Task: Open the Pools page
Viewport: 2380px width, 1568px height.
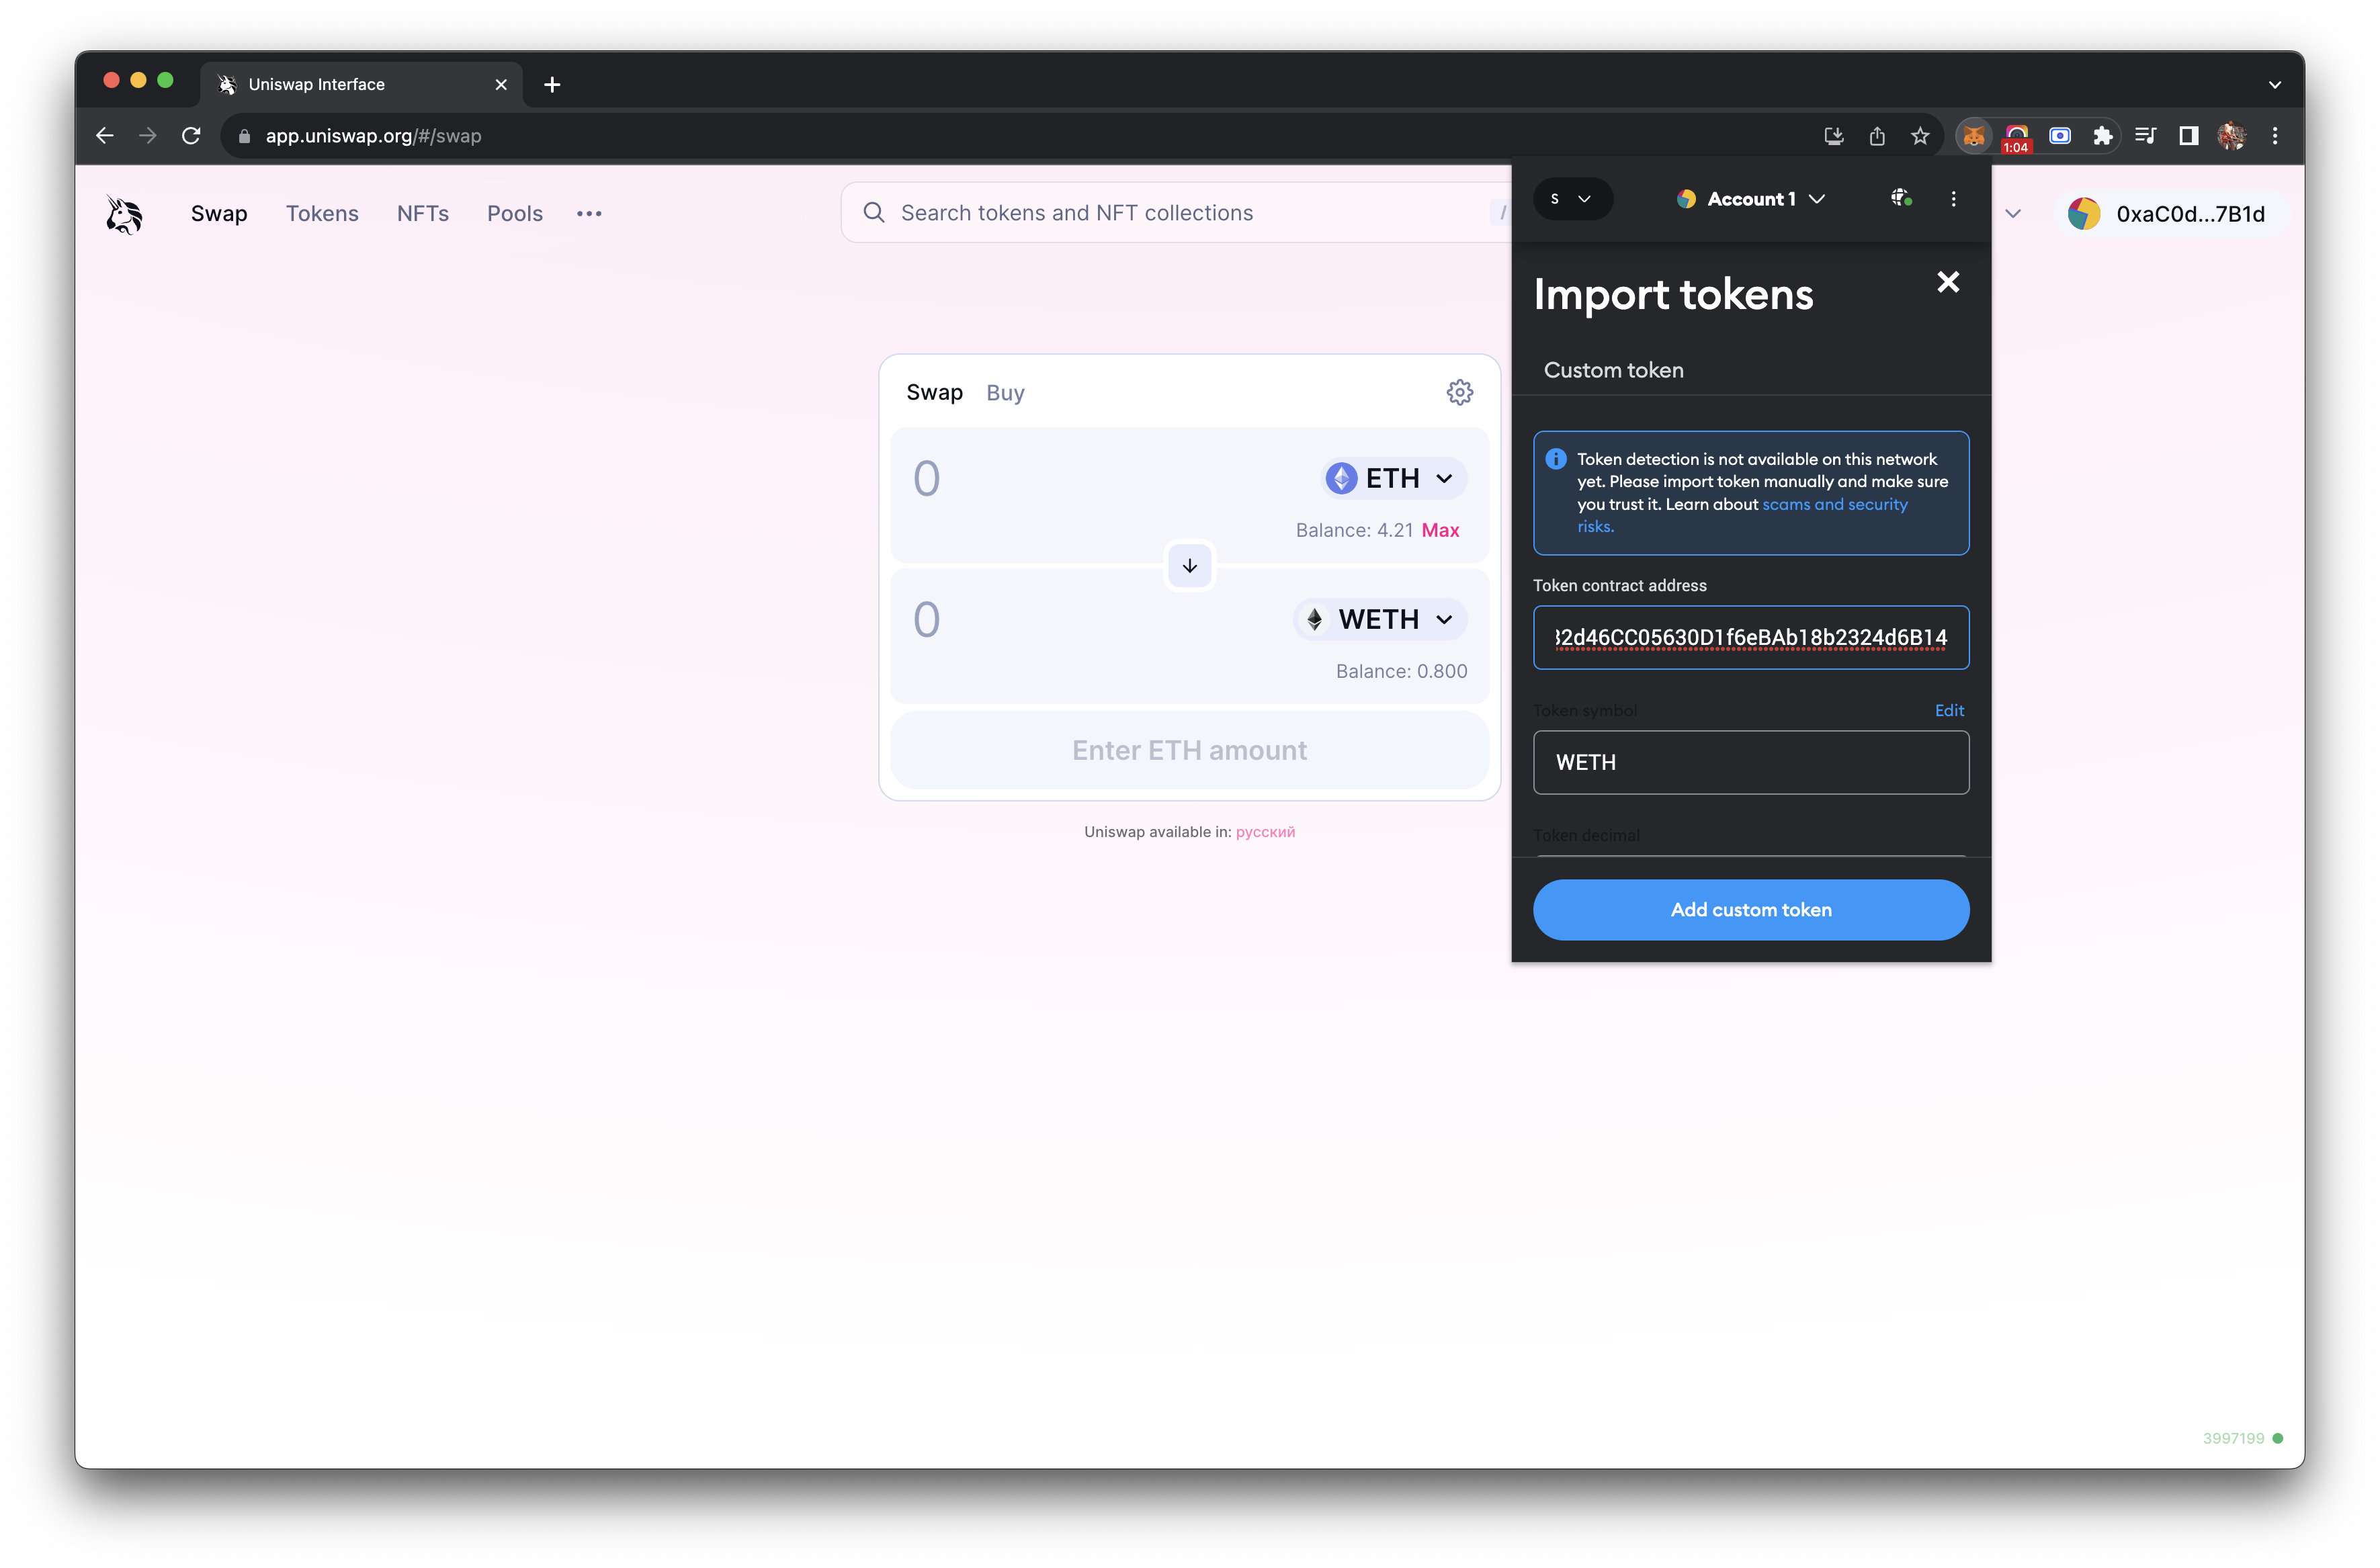Action: [x=515, y=214]
